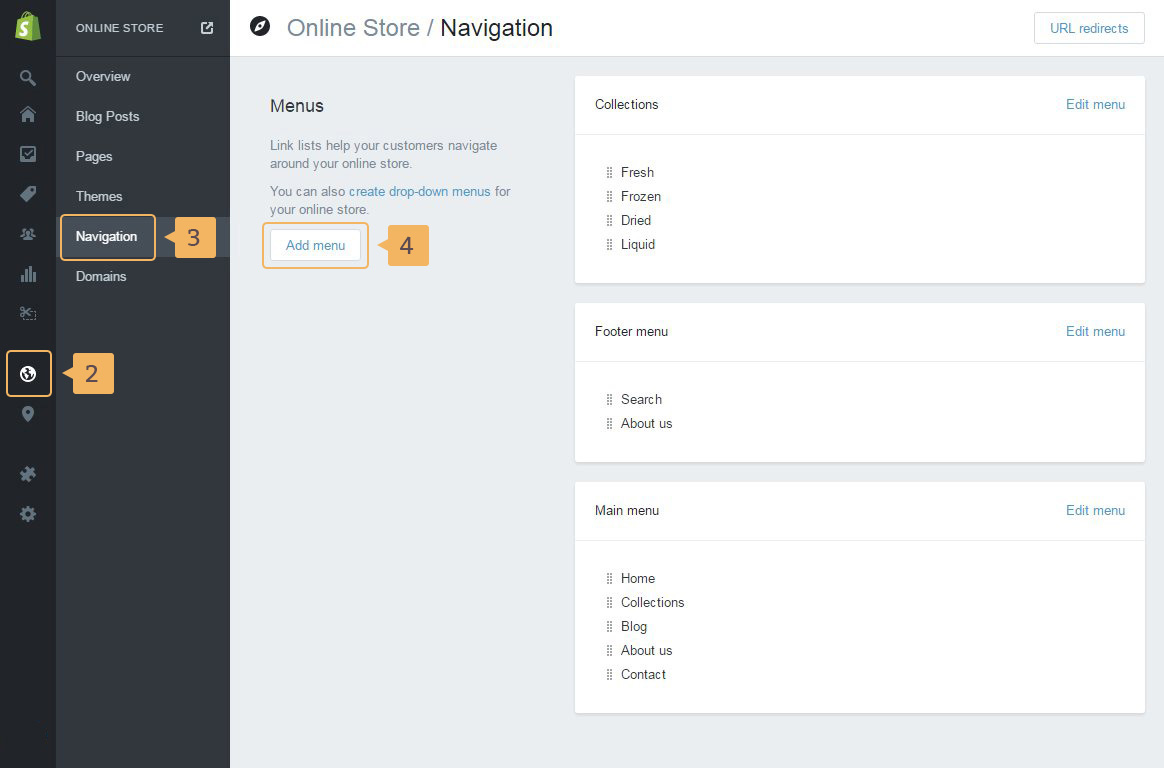The image size is (1164, 768).
Task: Click the Add menu button
Action: (x=315, y=245)
